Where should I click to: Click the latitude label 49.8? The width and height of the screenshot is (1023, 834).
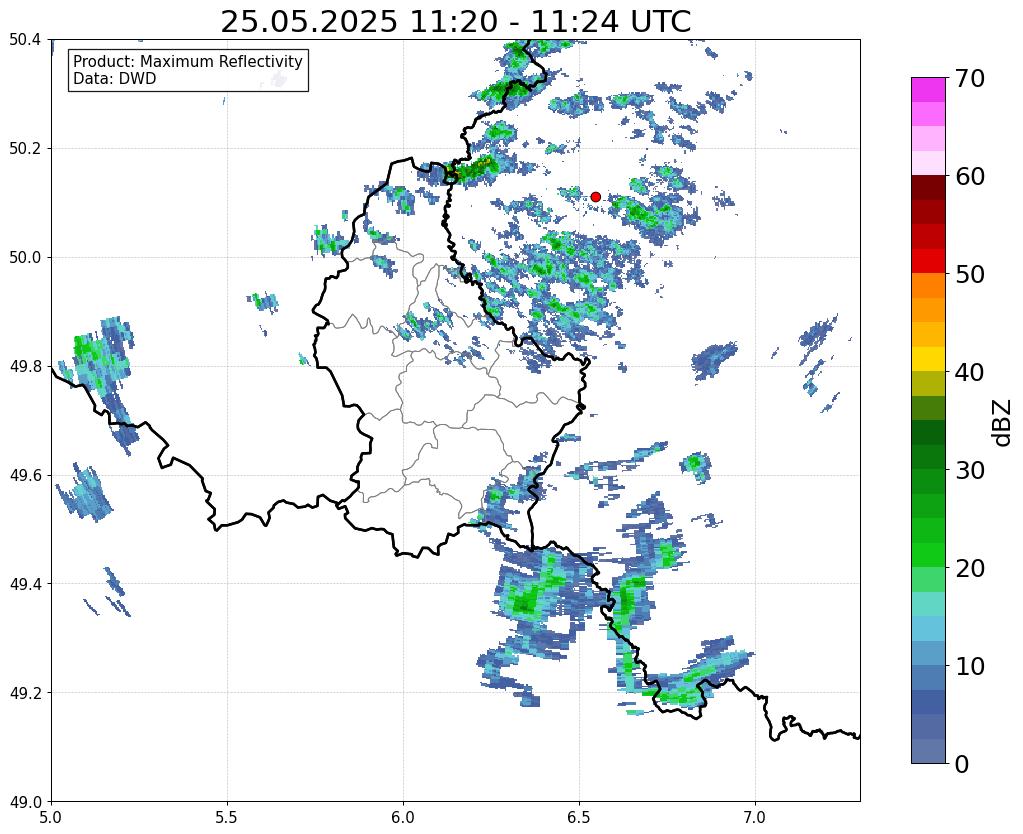(25, 367)
